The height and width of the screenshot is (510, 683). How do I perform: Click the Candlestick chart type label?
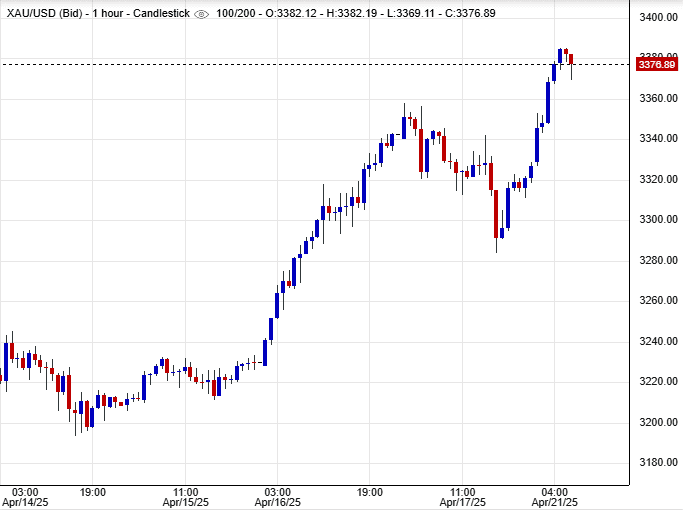tap(161, 14)
